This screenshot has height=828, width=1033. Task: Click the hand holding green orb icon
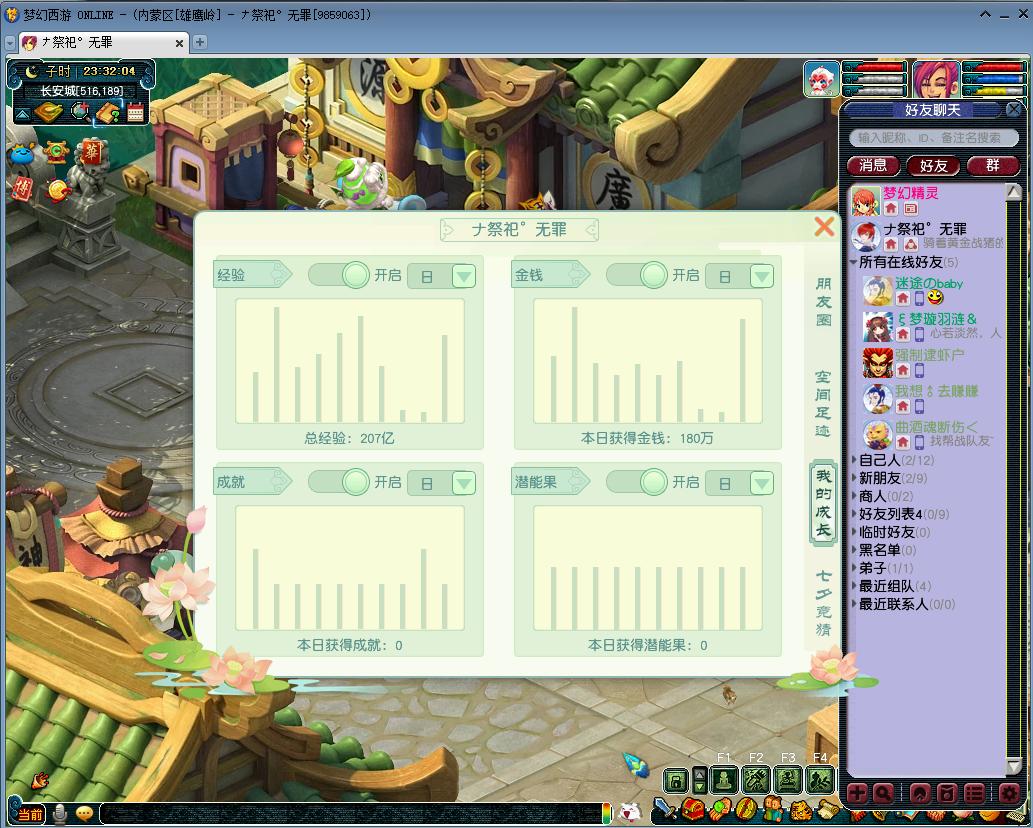(720, 809)
